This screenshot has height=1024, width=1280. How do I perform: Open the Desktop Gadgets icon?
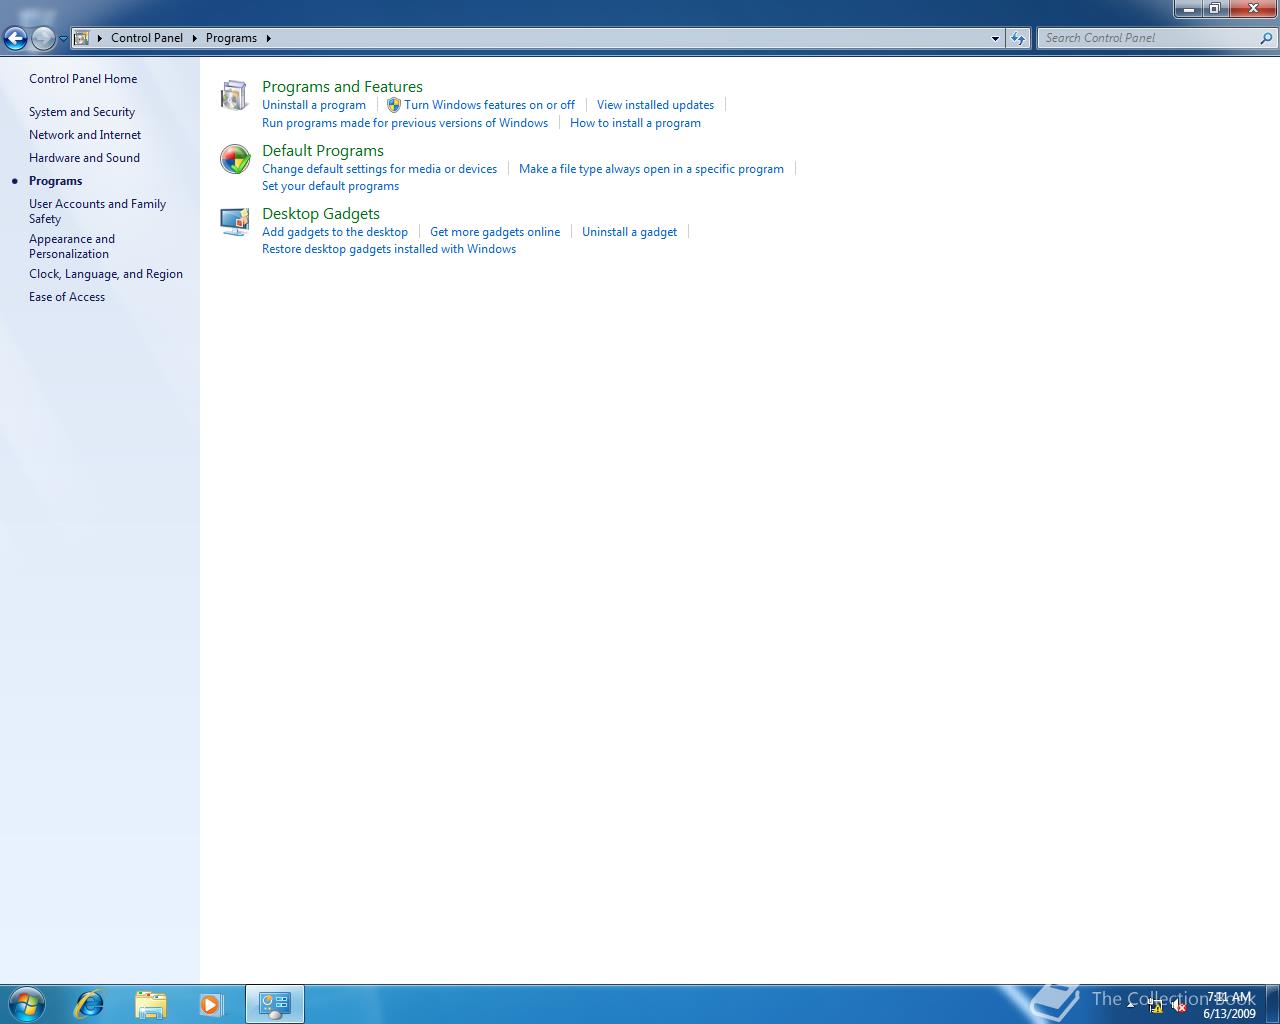[x=235, y=222]
